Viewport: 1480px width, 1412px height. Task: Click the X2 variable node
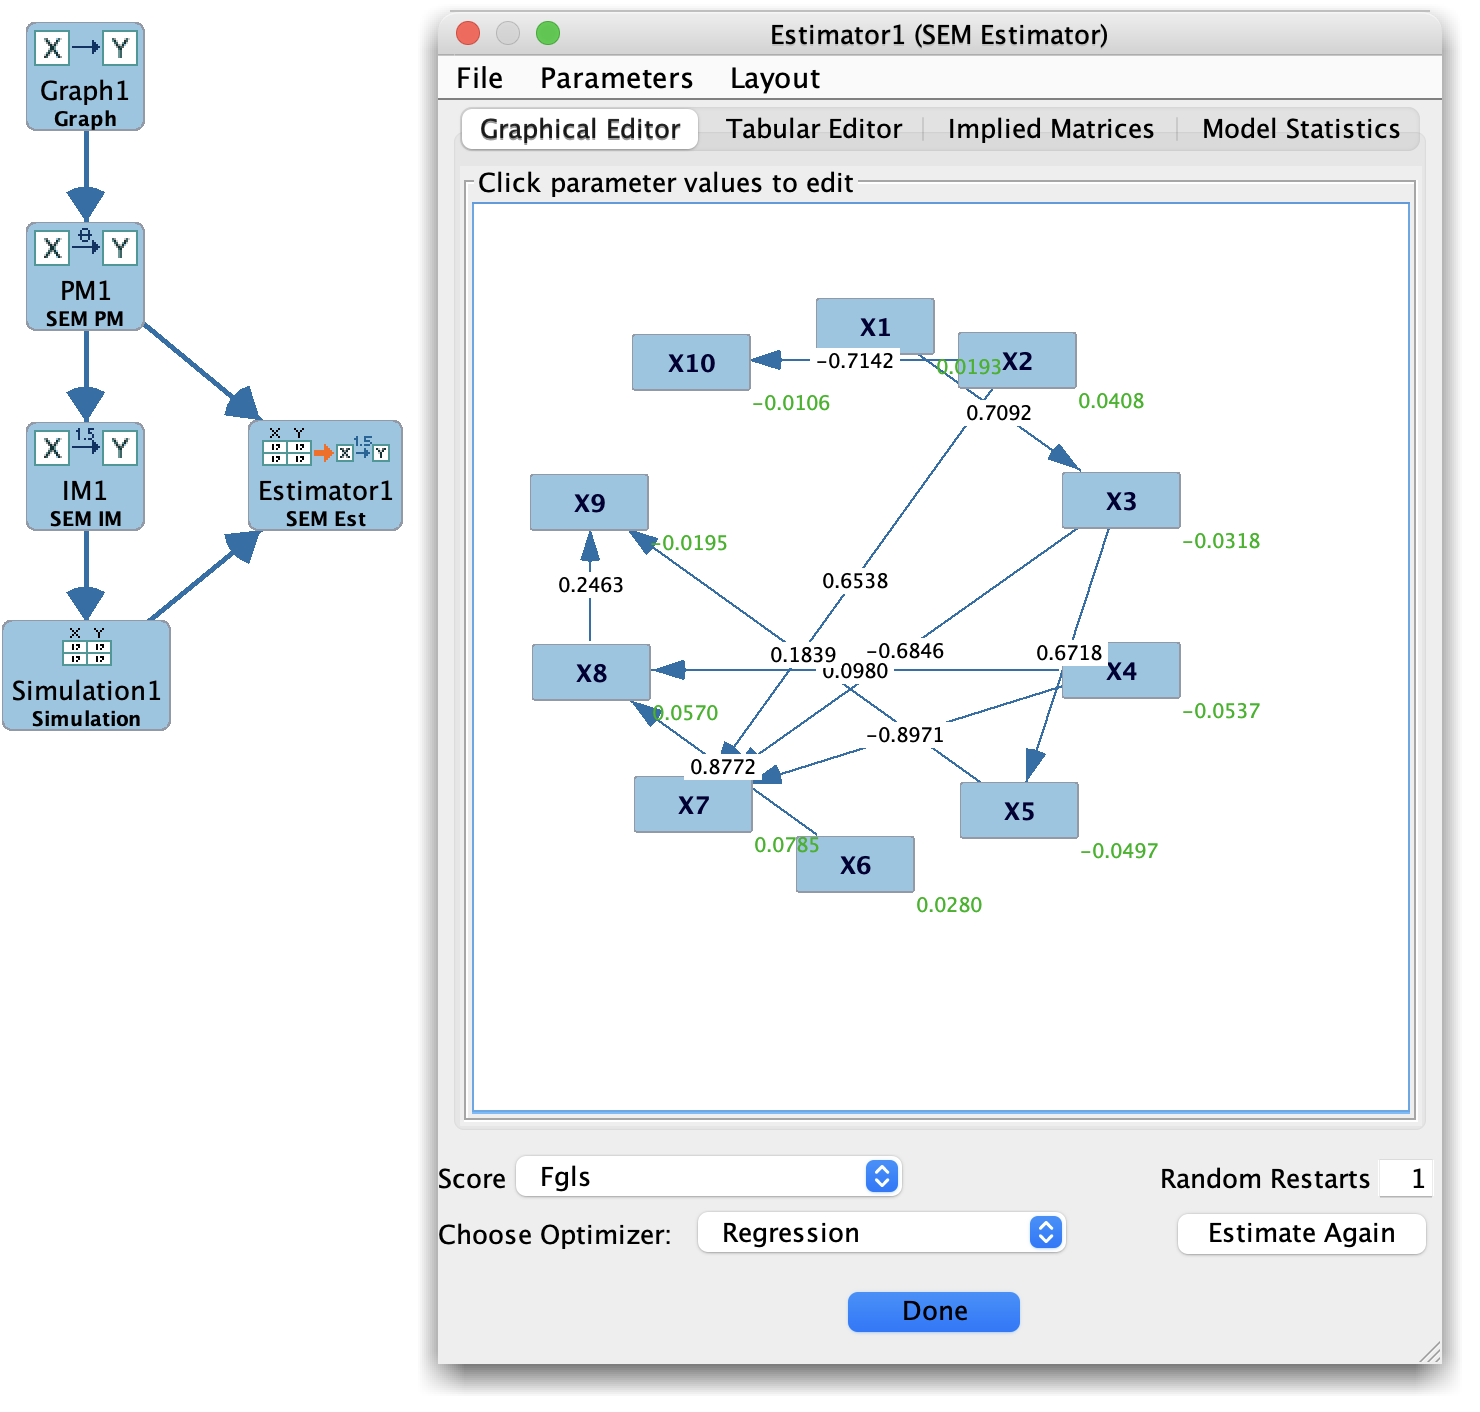(x=1017, y=360)
